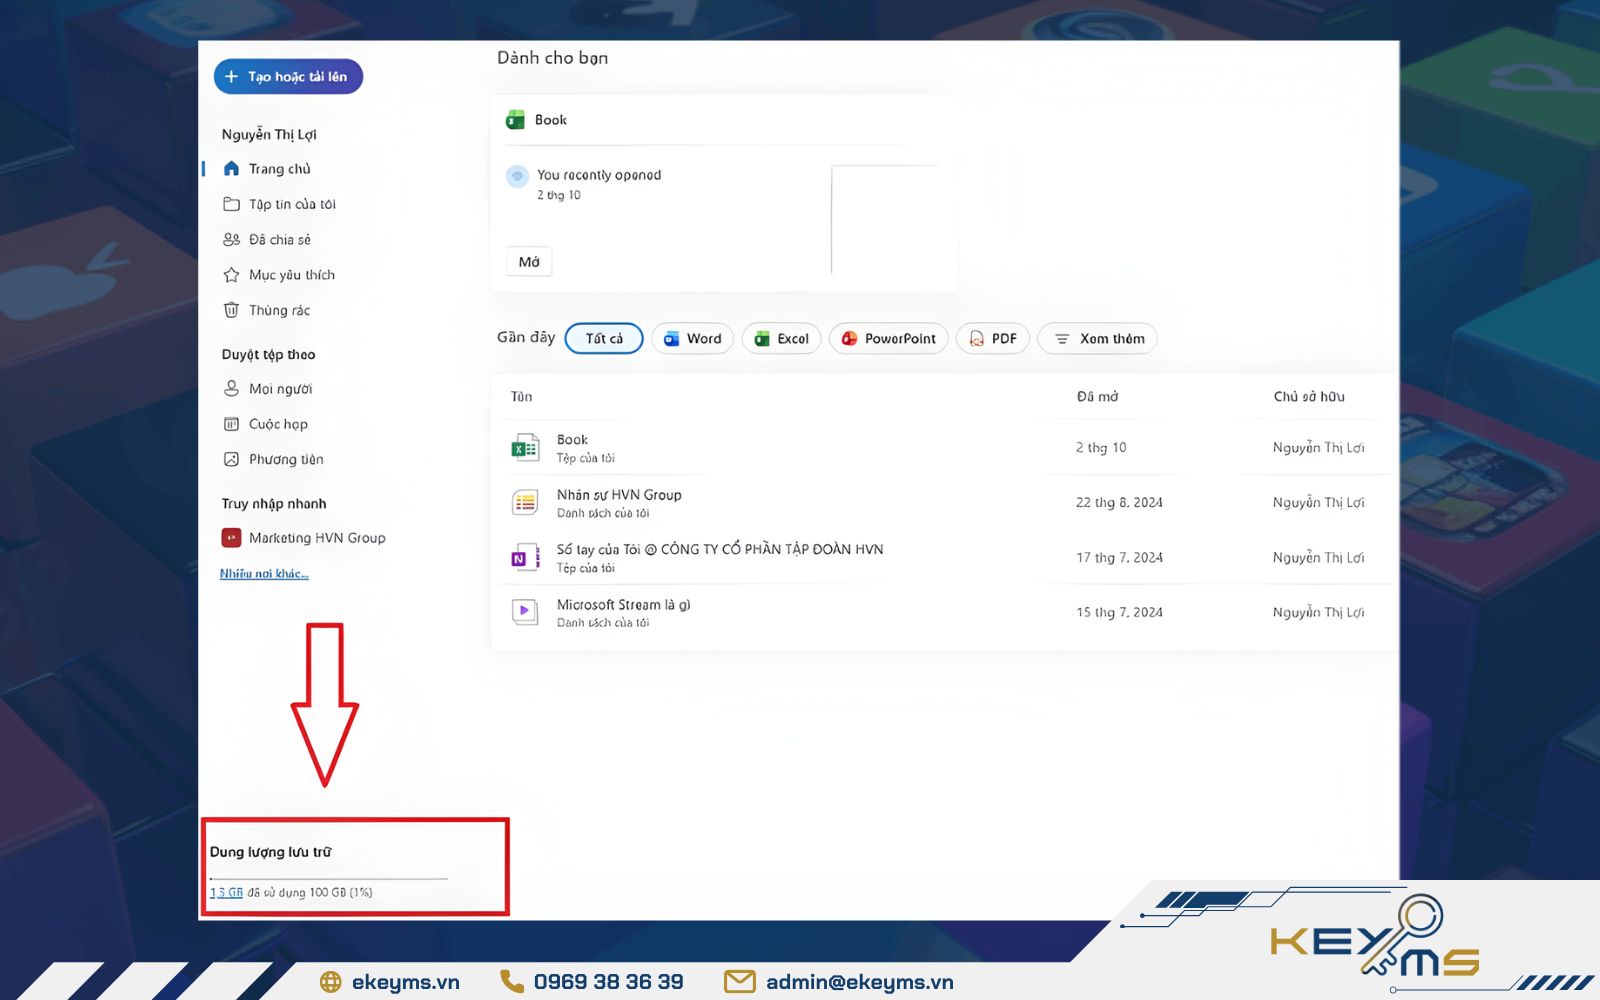The width and height of the screenshot is (1600, 1000).
Task: Click the storage usage progress bar
Action: [328, 878]
